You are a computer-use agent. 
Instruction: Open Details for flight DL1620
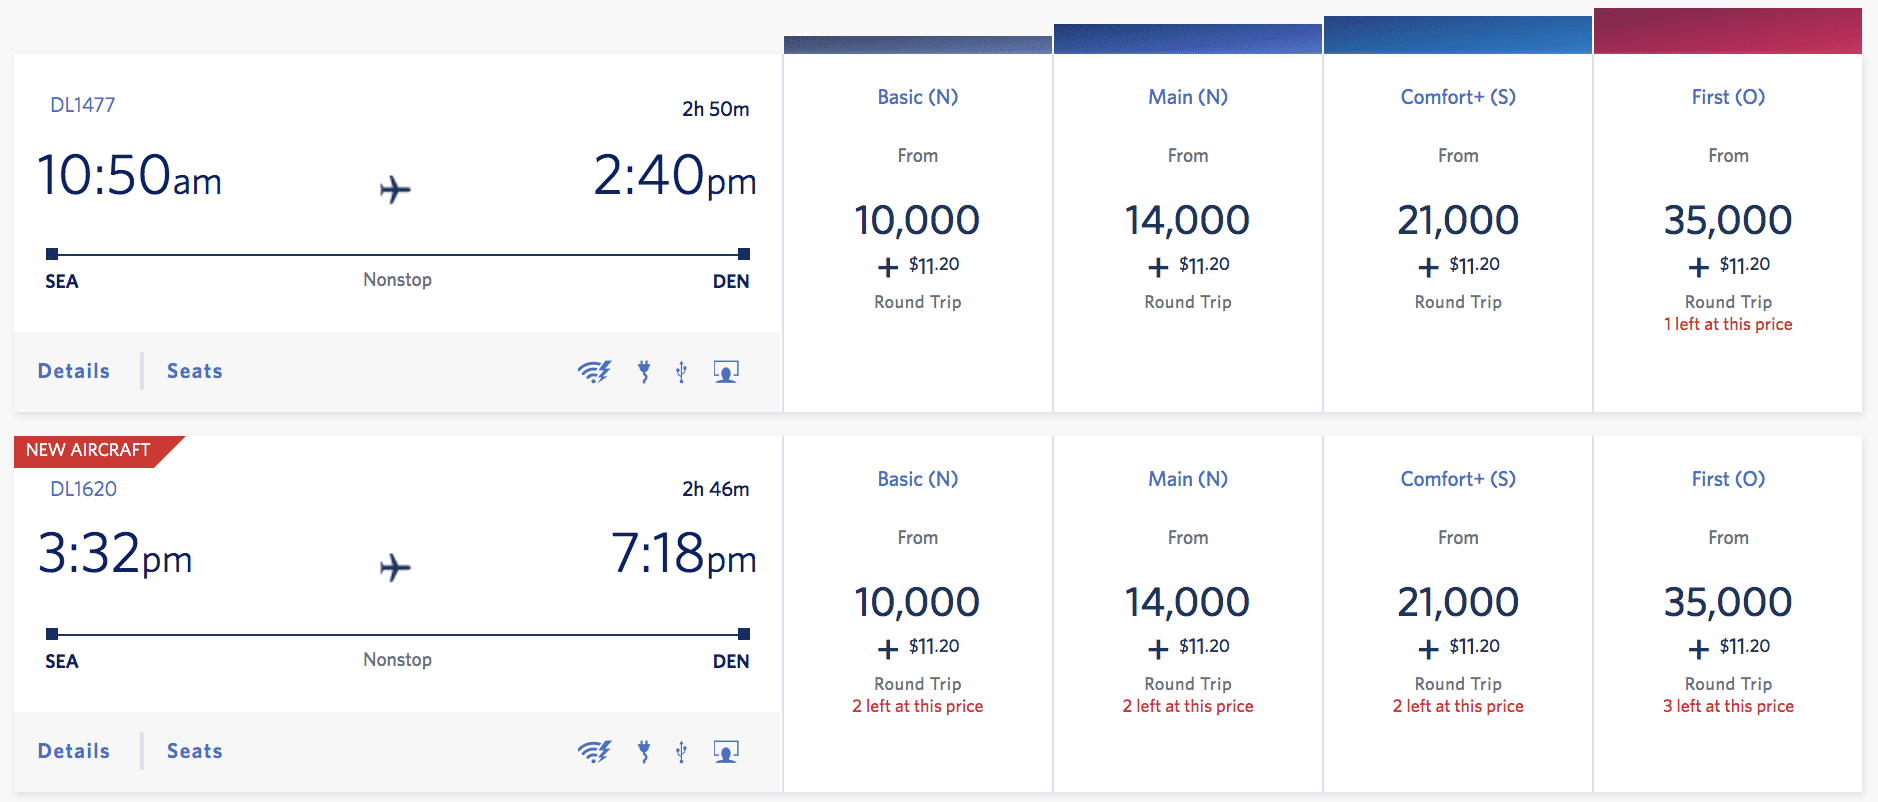tap(73, 750)
